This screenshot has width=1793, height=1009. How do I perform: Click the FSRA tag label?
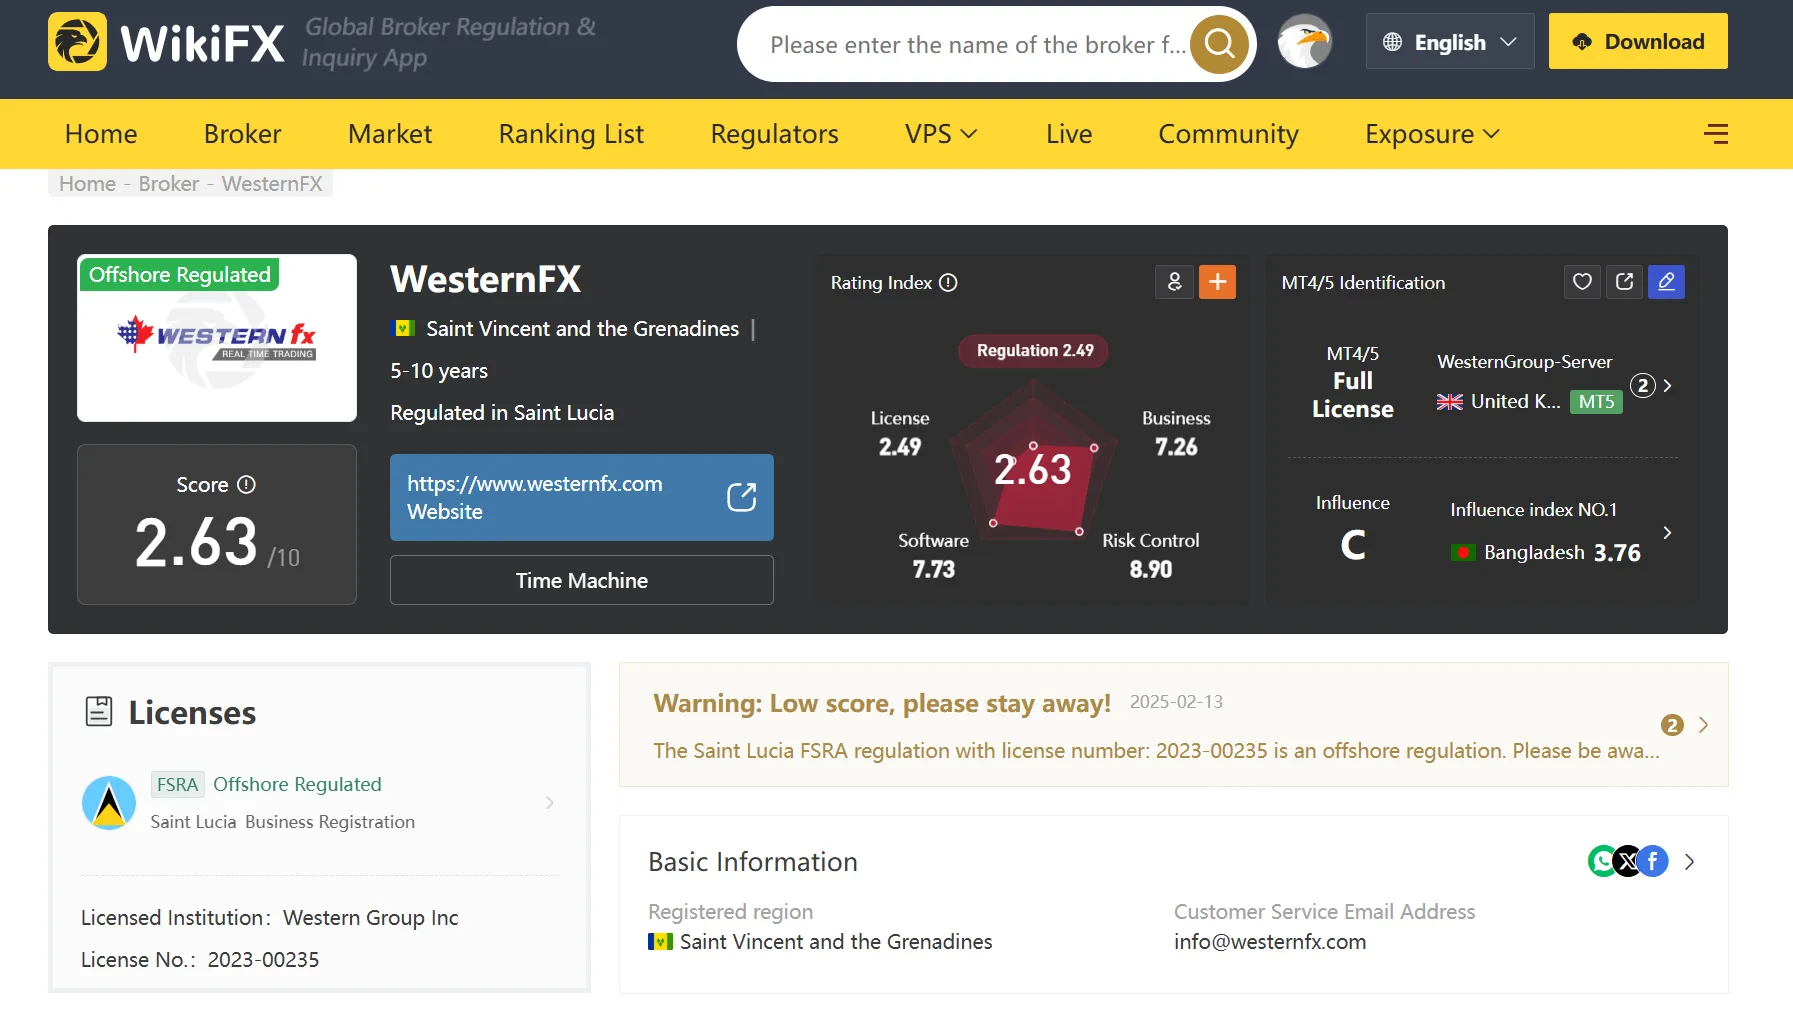[x=178, y=785]
